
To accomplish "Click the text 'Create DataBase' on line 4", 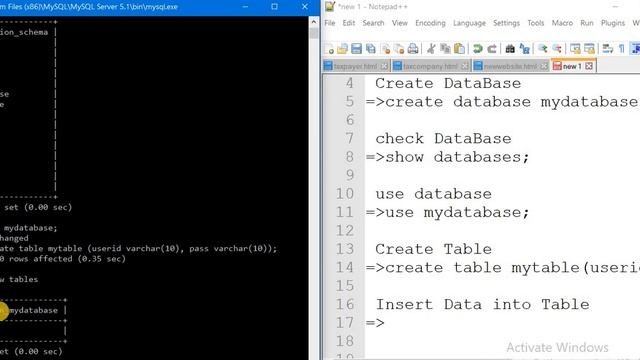I will click(x=448, y=83).
